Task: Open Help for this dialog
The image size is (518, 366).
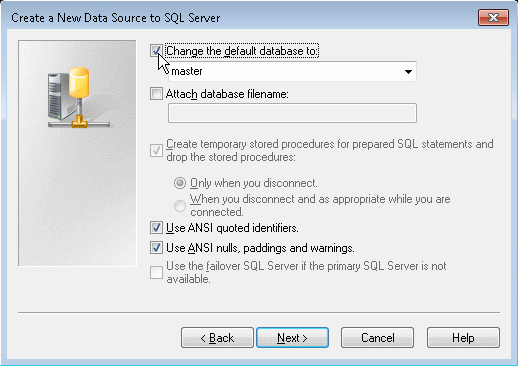Action: pos(463,338)
